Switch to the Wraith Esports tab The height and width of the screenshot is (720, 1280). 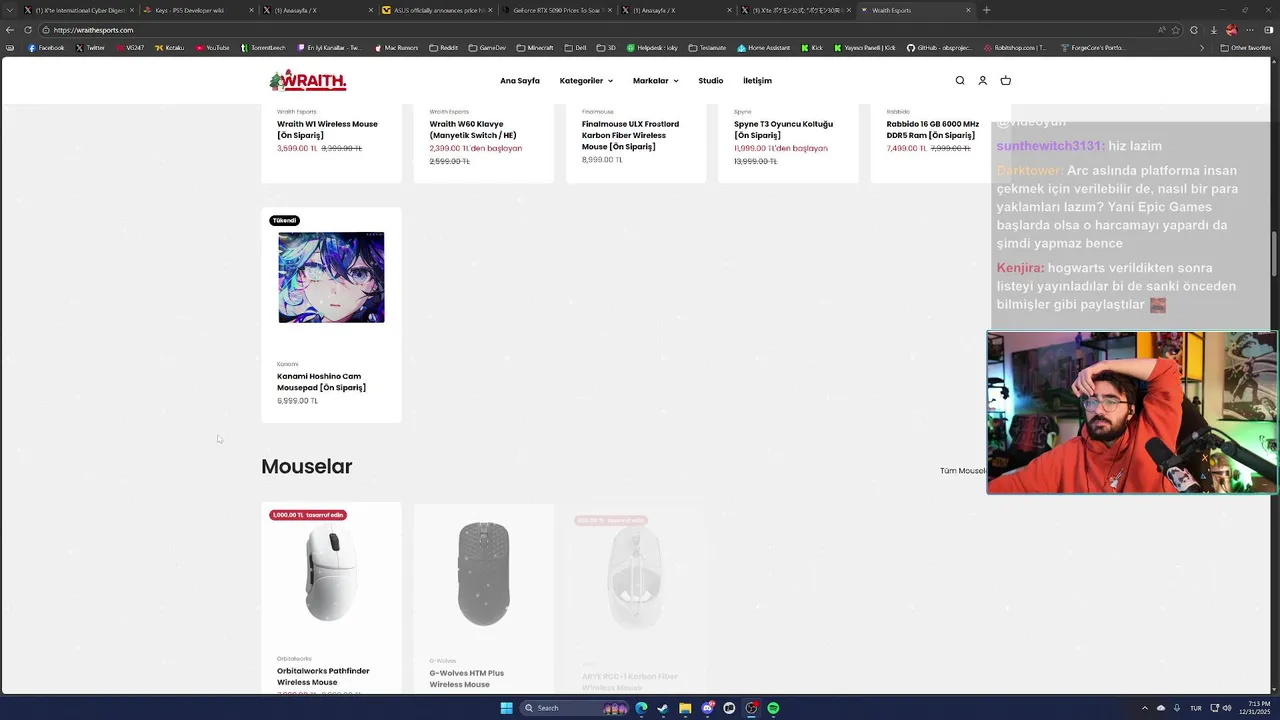[x=915, y=10]
